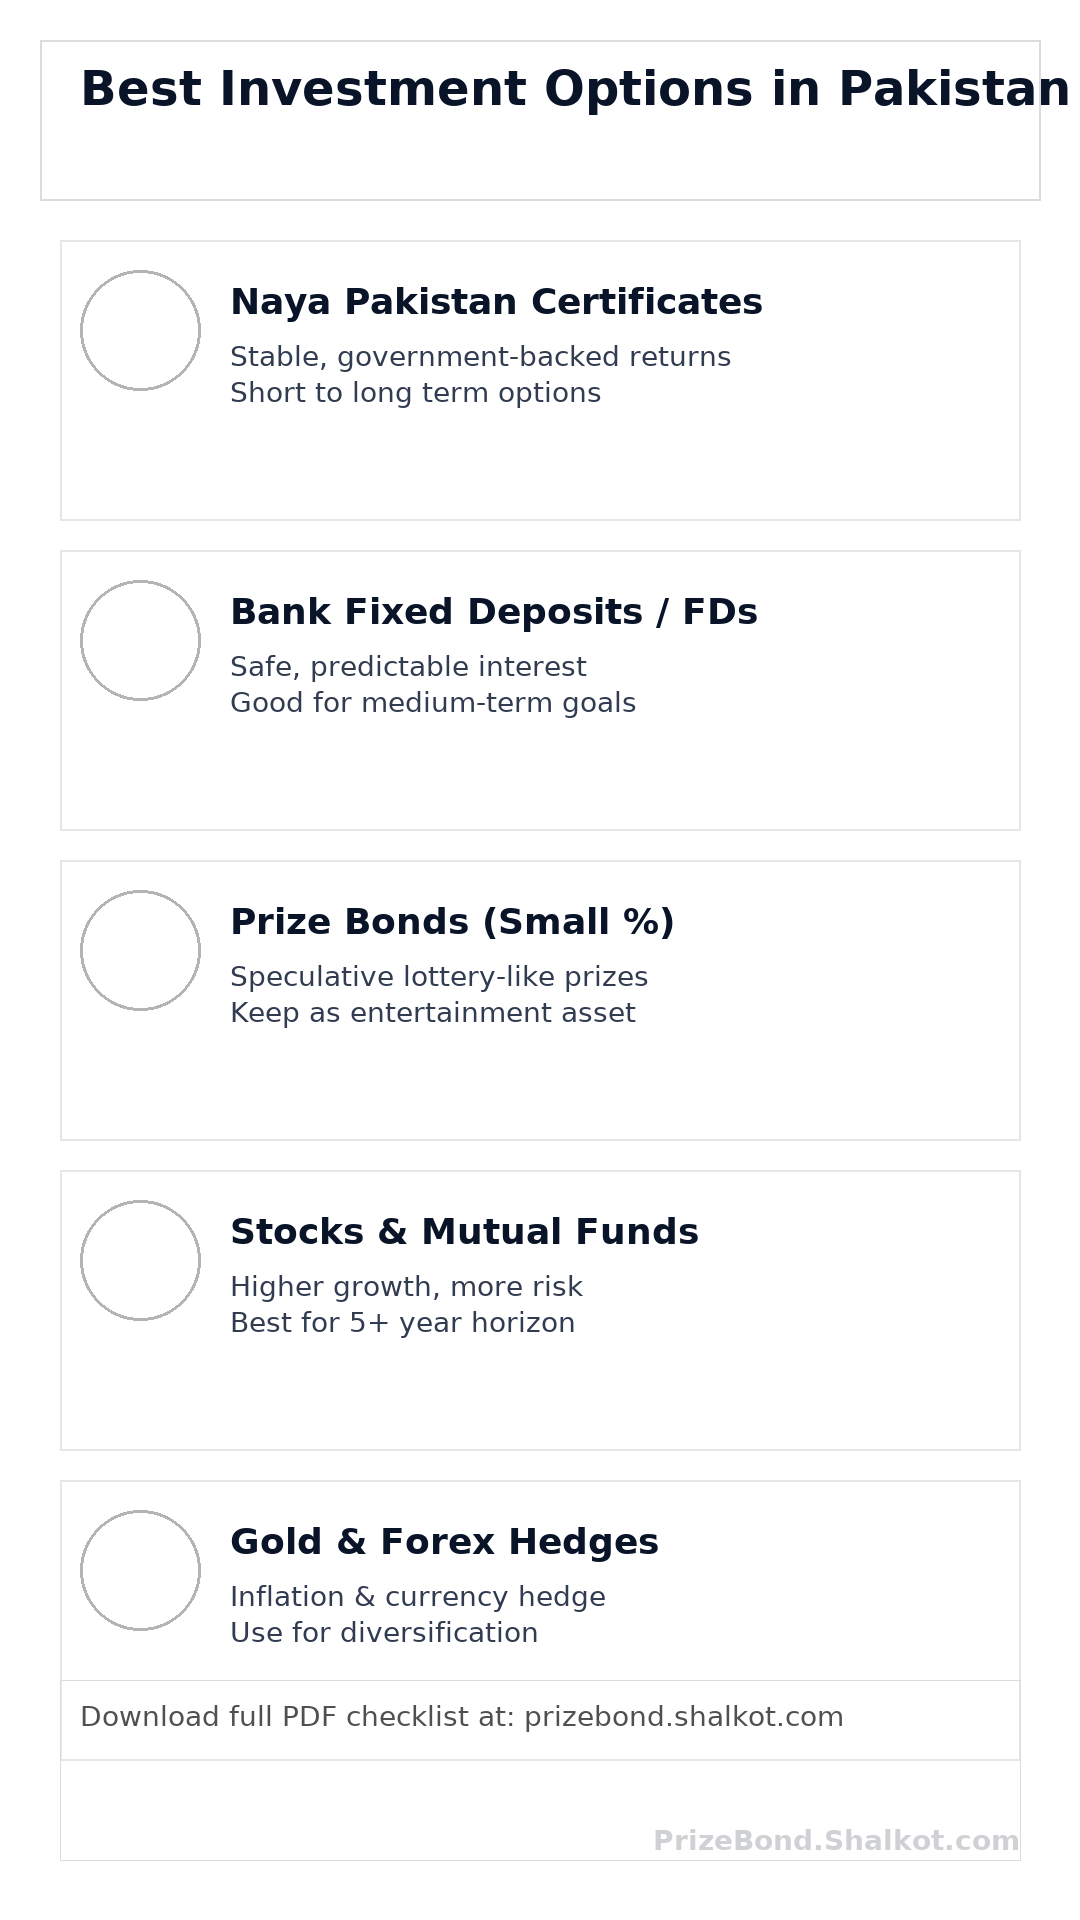The height and width of the screenshot is (1920, 1080).
Task: Click the PrizeBond.Shalkot.com watermark
Action: pos(836,1841)
